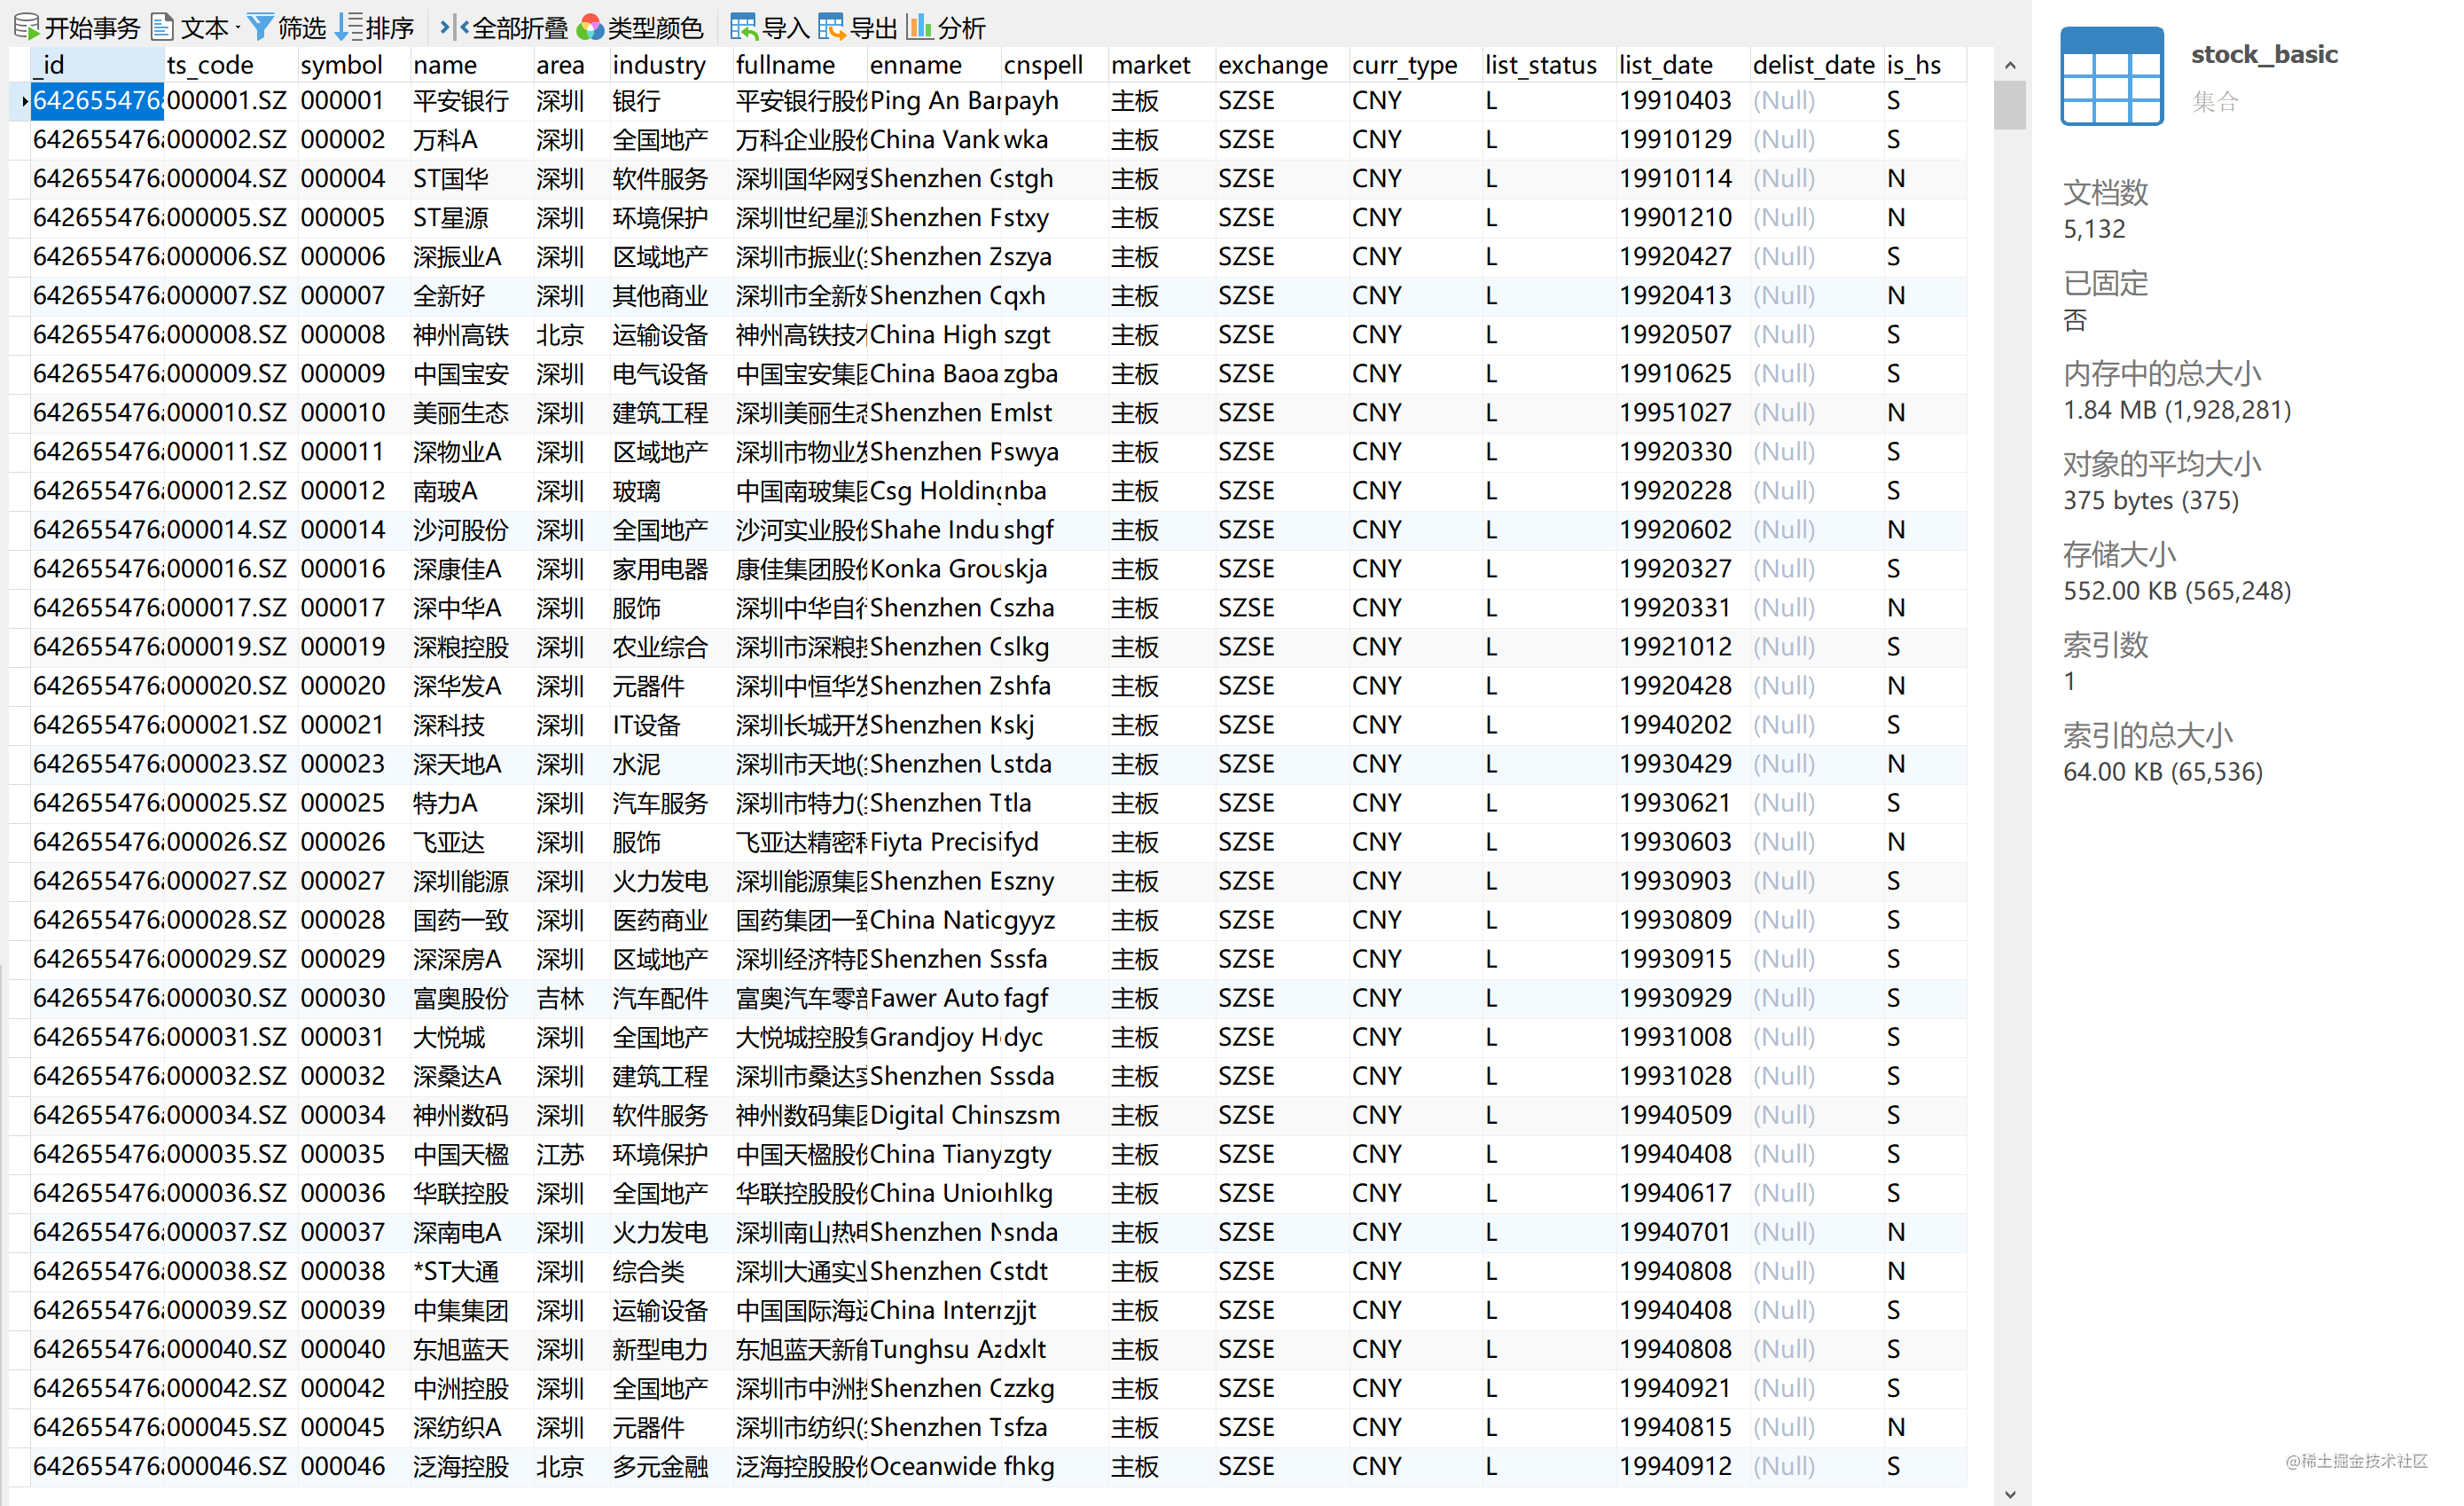Open the 筛选 (filter) funnel tool

tap(260, 27)
